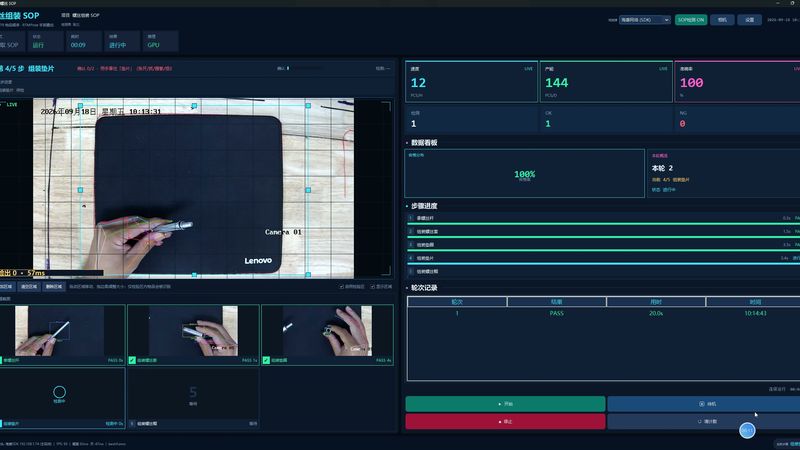Open the second step thumbnail with green bounding box
Image resolution: width=800 pixels, height=450 pixels.
click(193, 335)
